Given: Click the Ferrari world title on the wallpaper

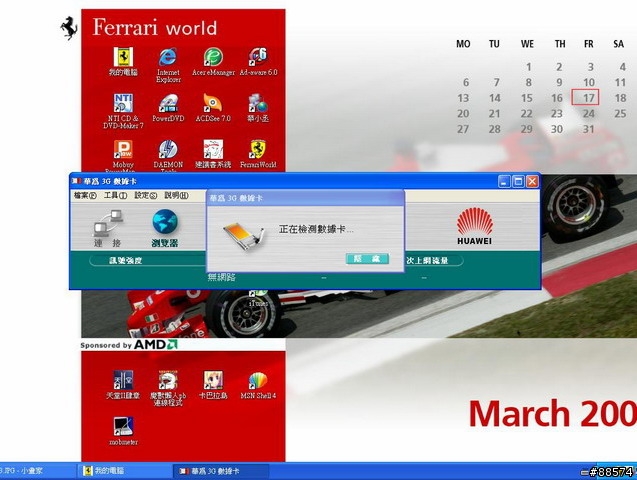Looking at the screenshot, I should (155, 28).
